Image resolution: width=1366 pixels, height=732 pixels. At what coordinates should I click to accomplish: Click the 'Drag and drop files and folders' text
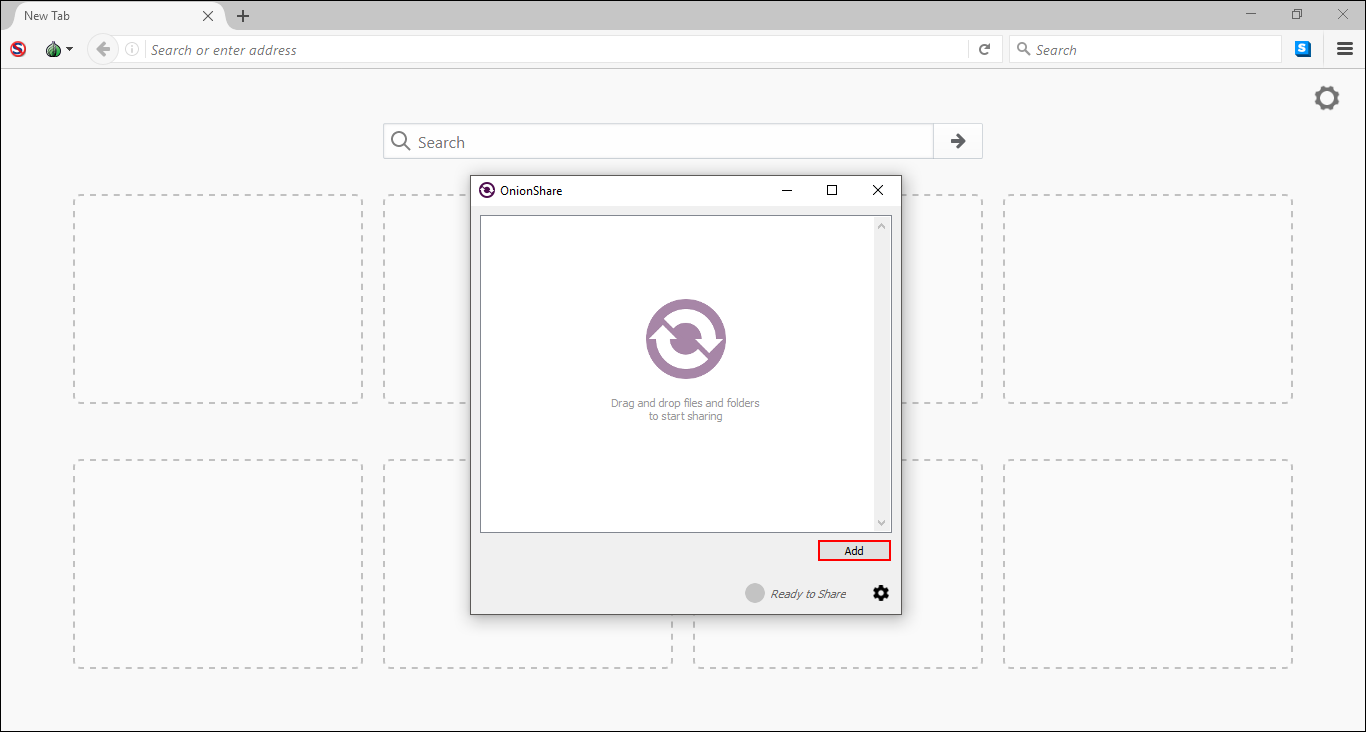click(685, 403)
